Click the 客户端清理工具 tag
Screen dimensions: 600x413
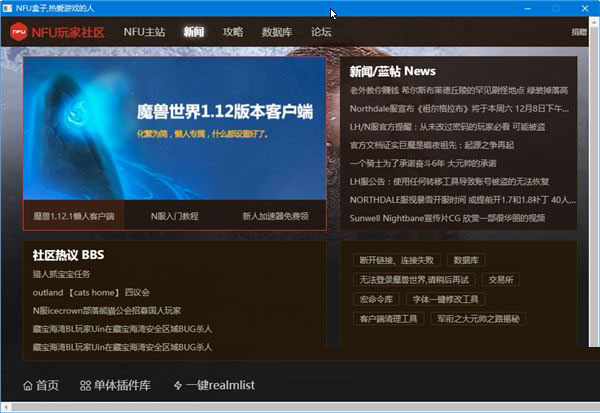click(x=388, y=319)
